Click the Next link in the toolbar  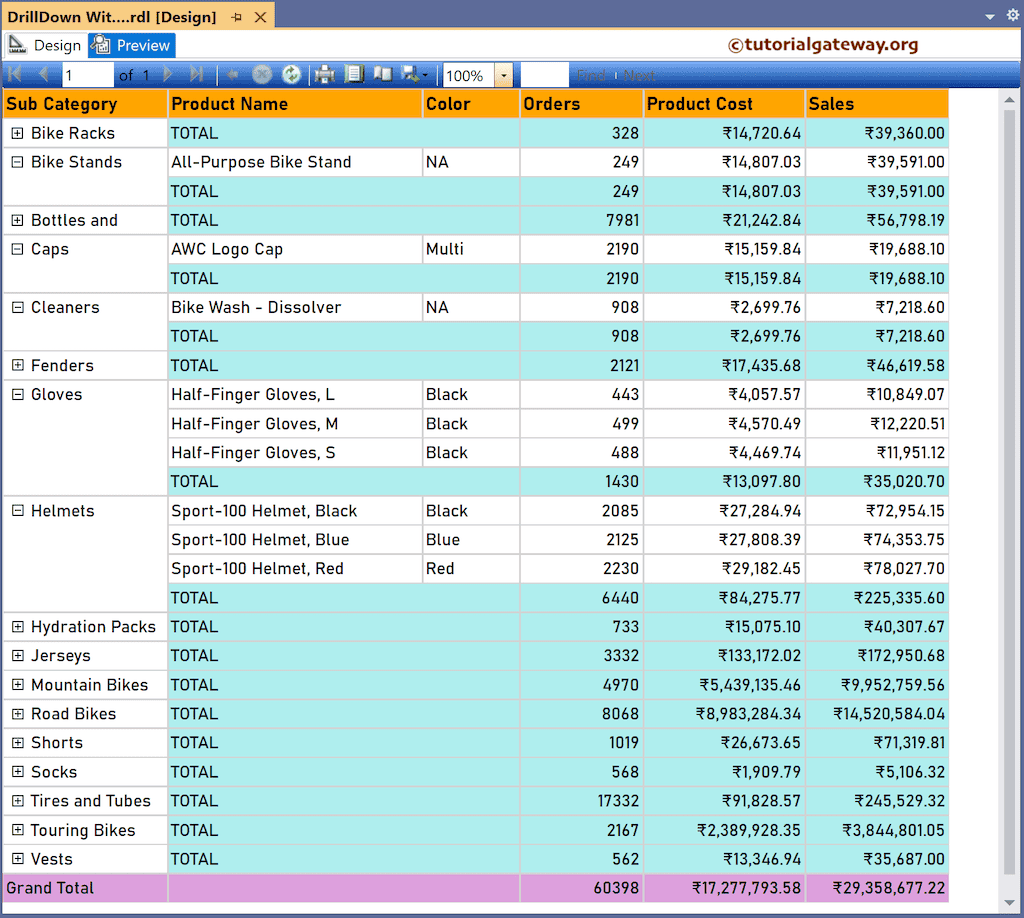640,74
